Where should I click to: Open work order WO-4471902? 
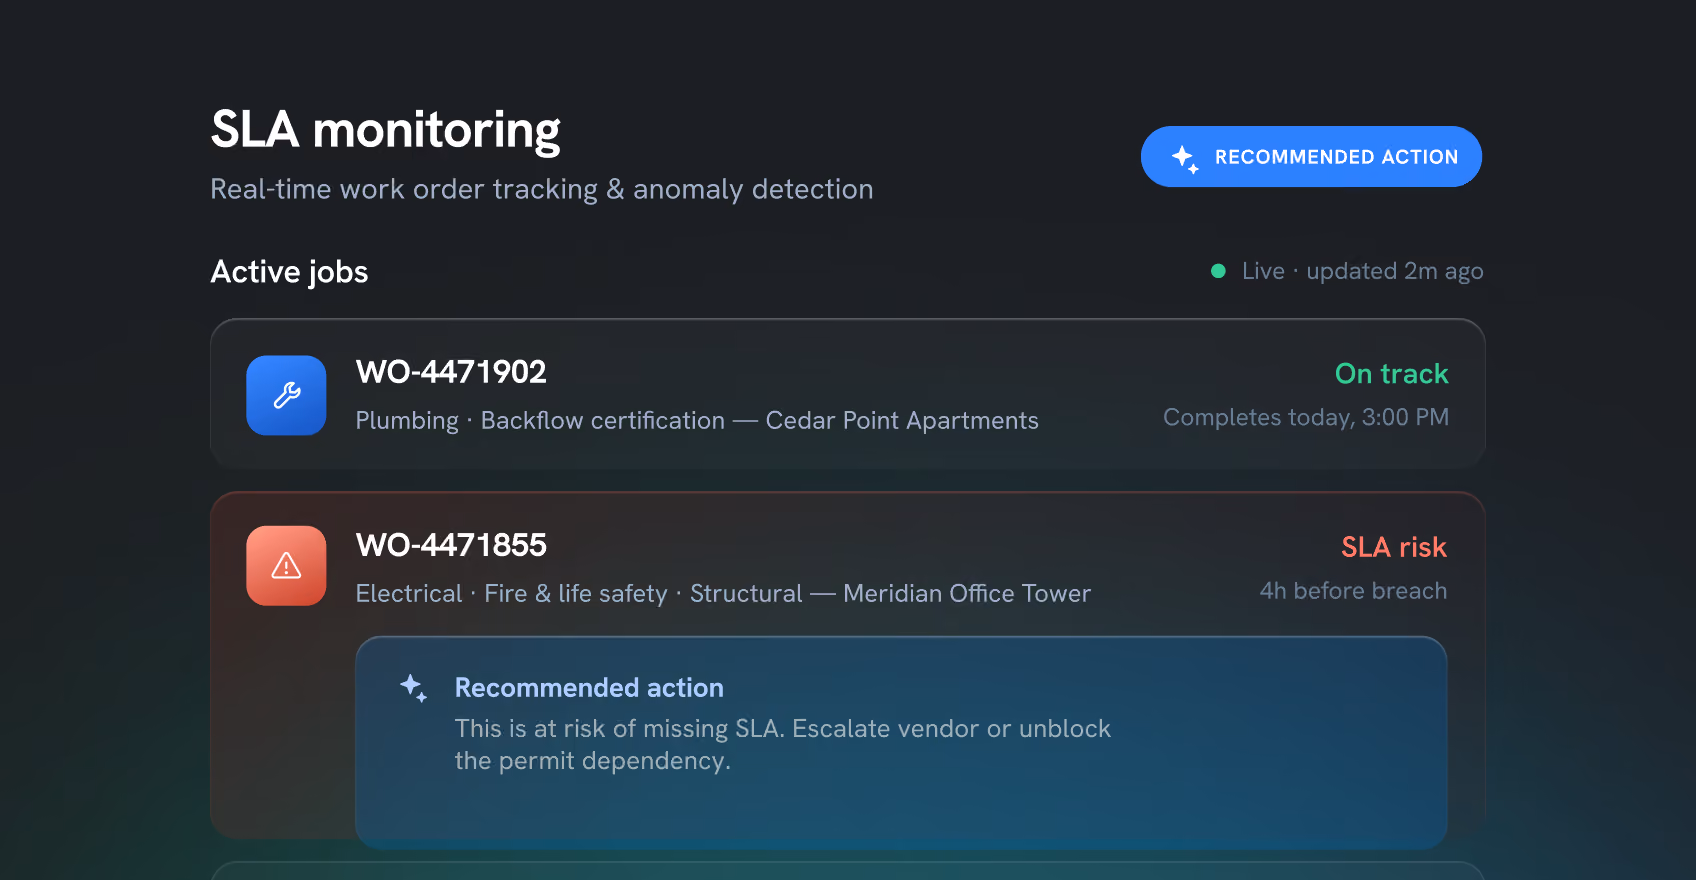pyautogui.click(x=848, y=394)
